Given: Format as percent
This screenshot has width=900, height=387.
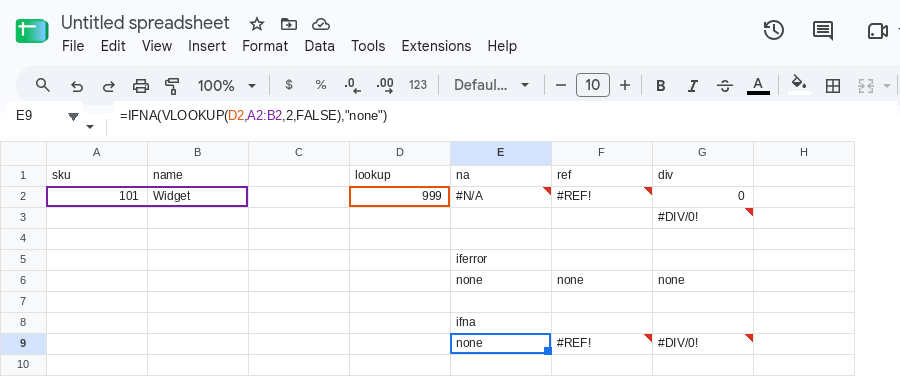Looking at the screenshot, I should pos(321,85).
